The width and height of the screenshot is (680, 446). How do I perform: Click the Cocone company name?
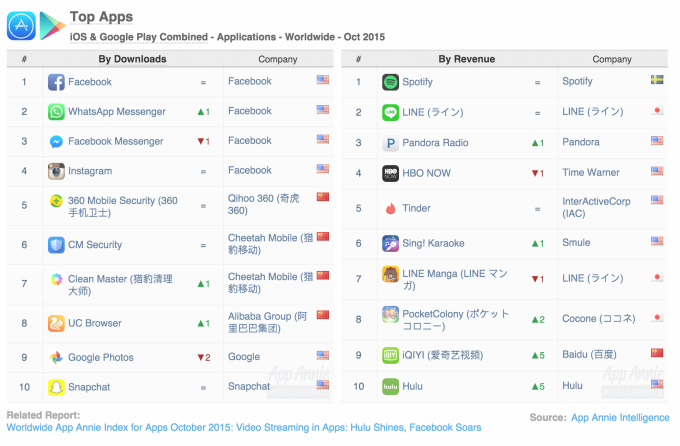(x=598, y=319)
